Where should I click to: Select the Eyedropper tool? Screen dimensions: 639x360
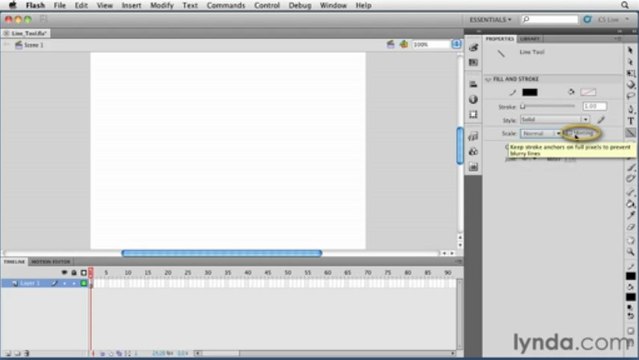pos(630,215)
